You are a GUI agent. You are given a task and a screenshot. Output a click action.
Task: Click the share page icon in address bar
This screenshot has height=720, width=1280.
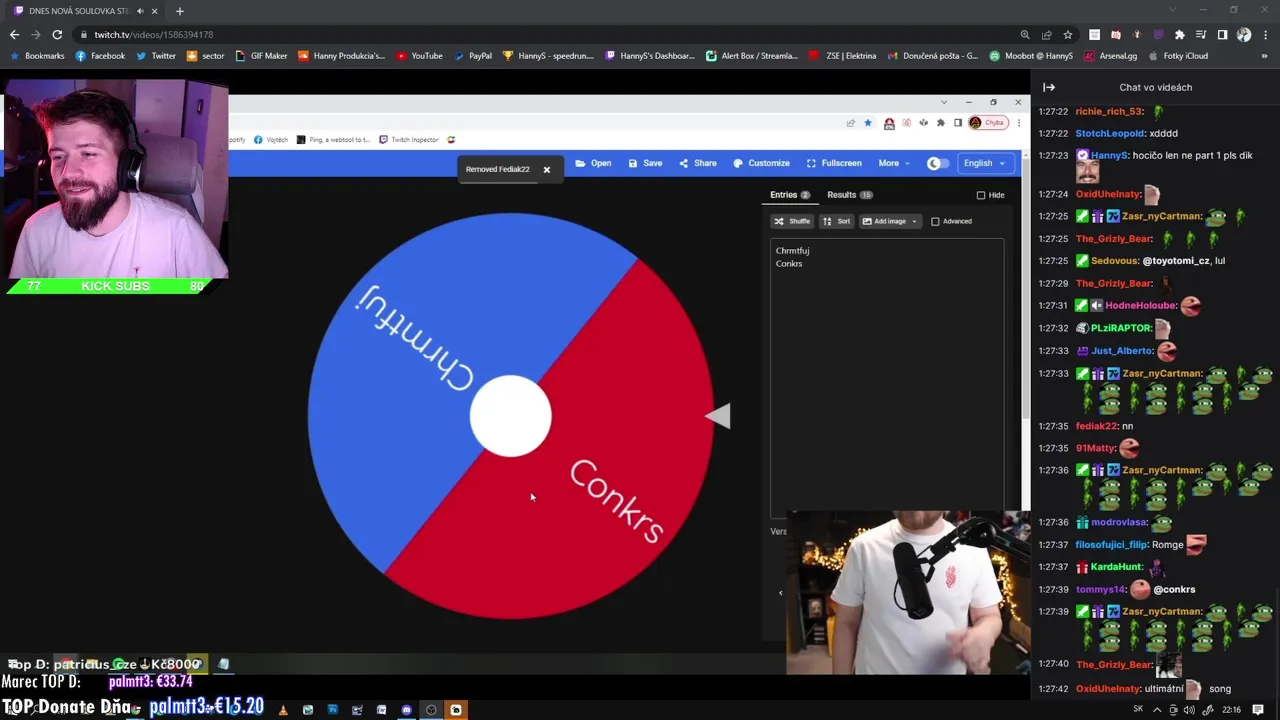pyautogui.click(x=1046, y=34)
